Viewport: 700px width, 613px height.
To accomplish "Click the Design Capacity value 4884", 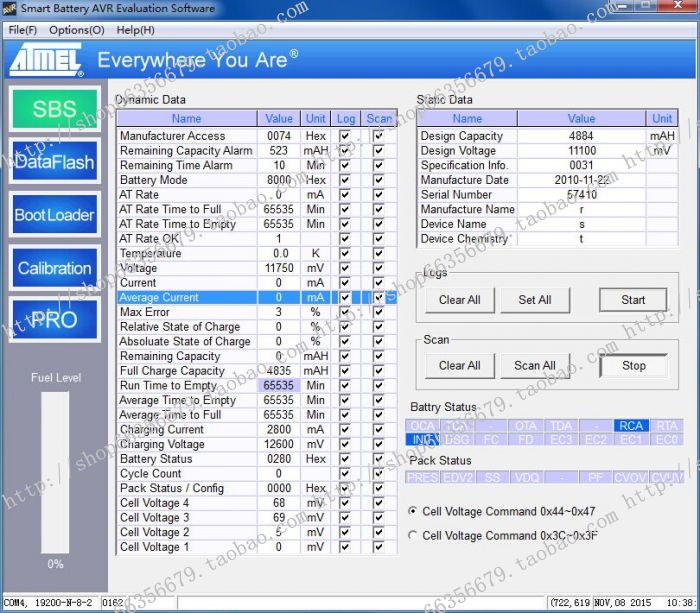I will (x=581, y=136).
